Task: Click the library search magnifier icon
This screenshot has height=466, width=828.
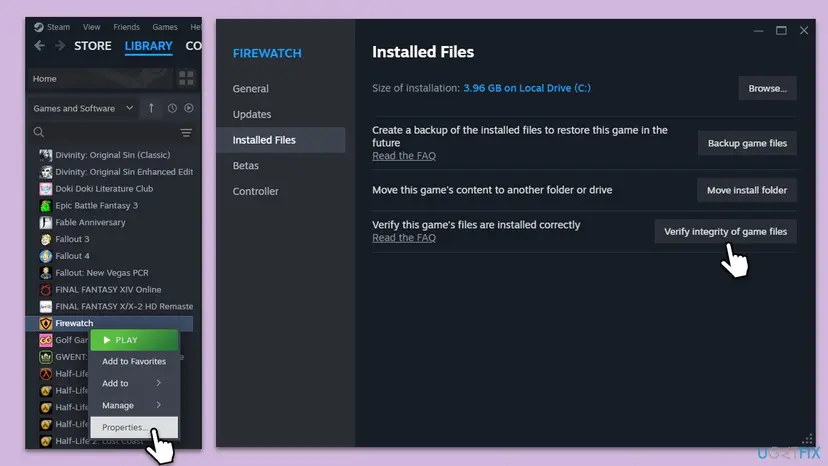Action: click(x=39, y=132)
